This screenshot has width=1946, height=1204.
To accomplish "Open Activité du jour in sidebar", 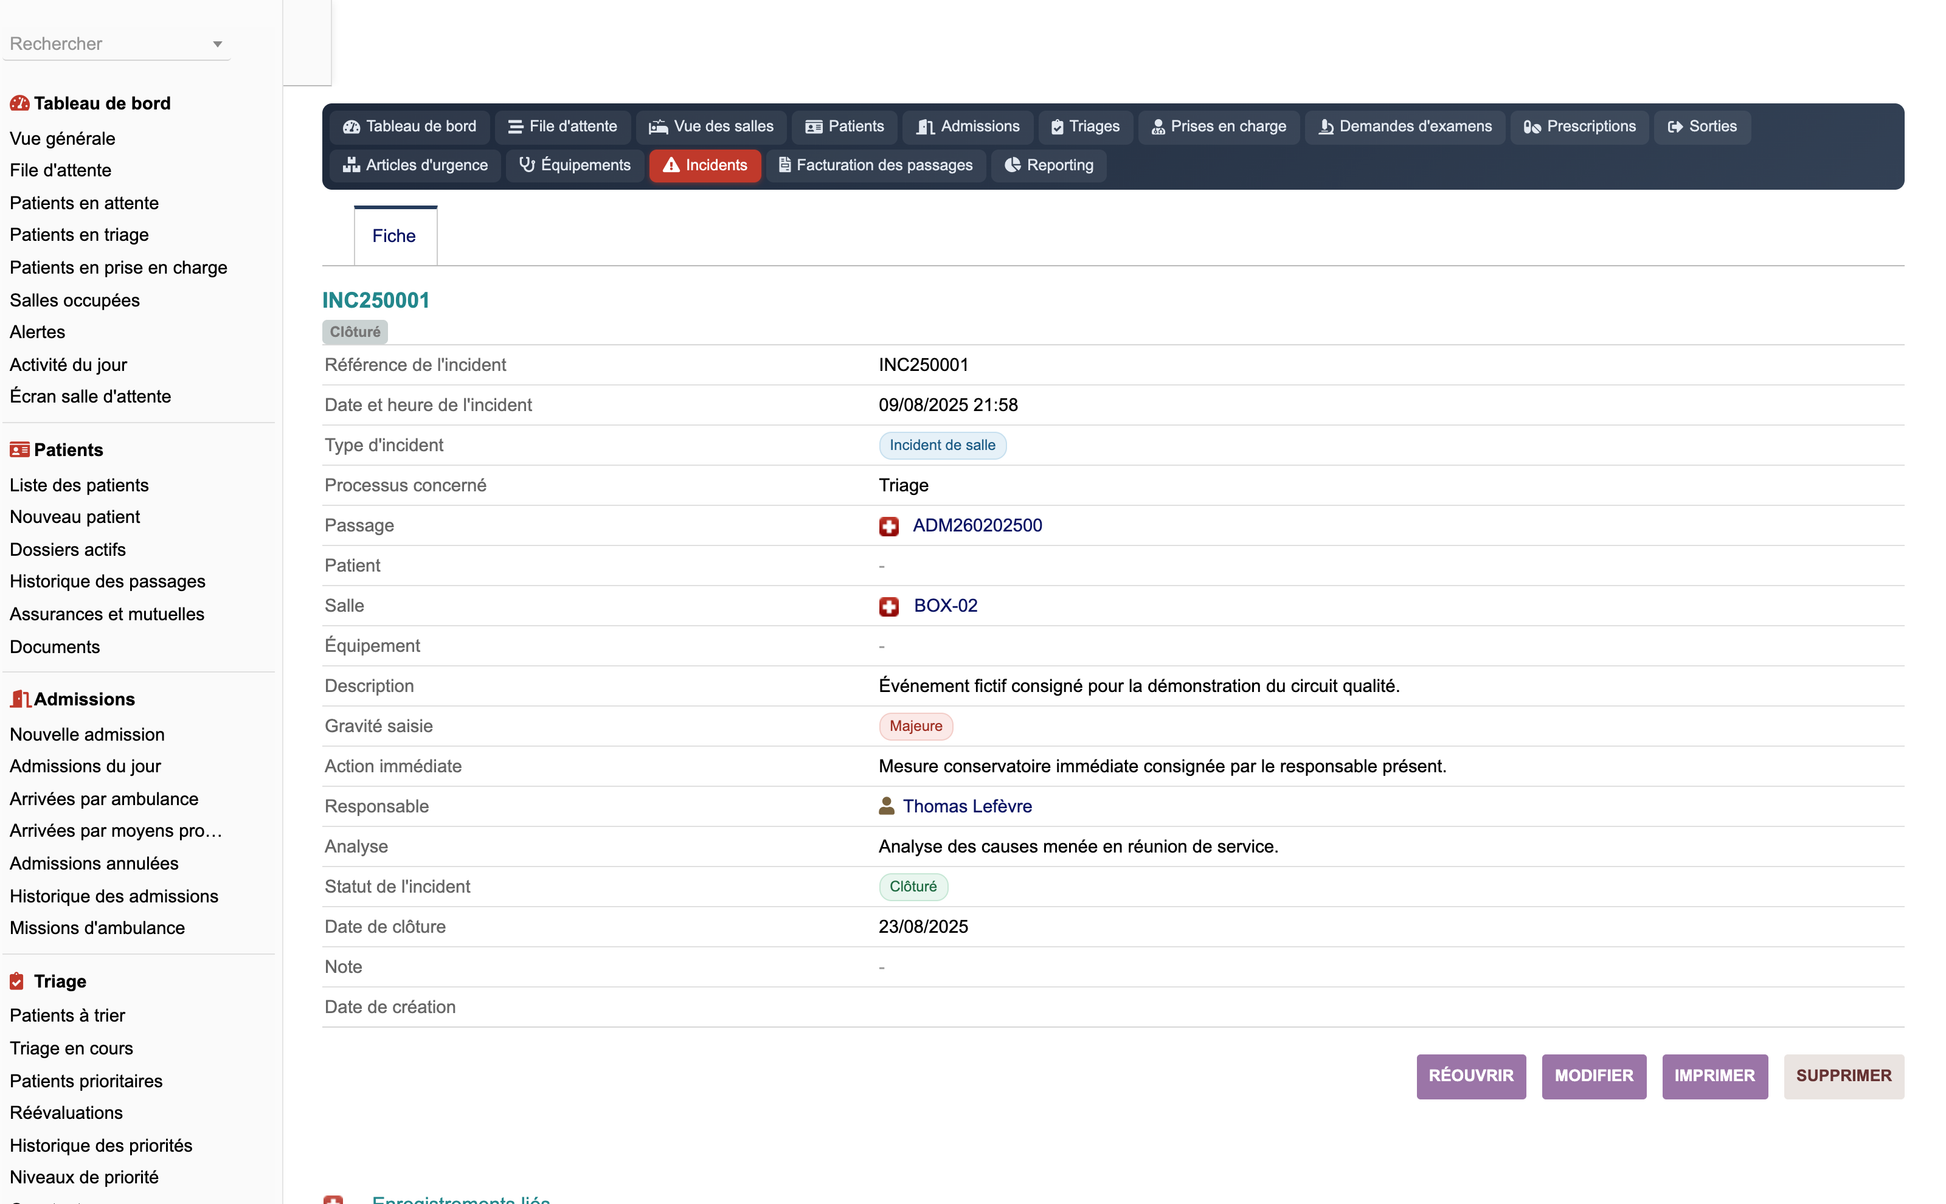I will pos(68,365).
